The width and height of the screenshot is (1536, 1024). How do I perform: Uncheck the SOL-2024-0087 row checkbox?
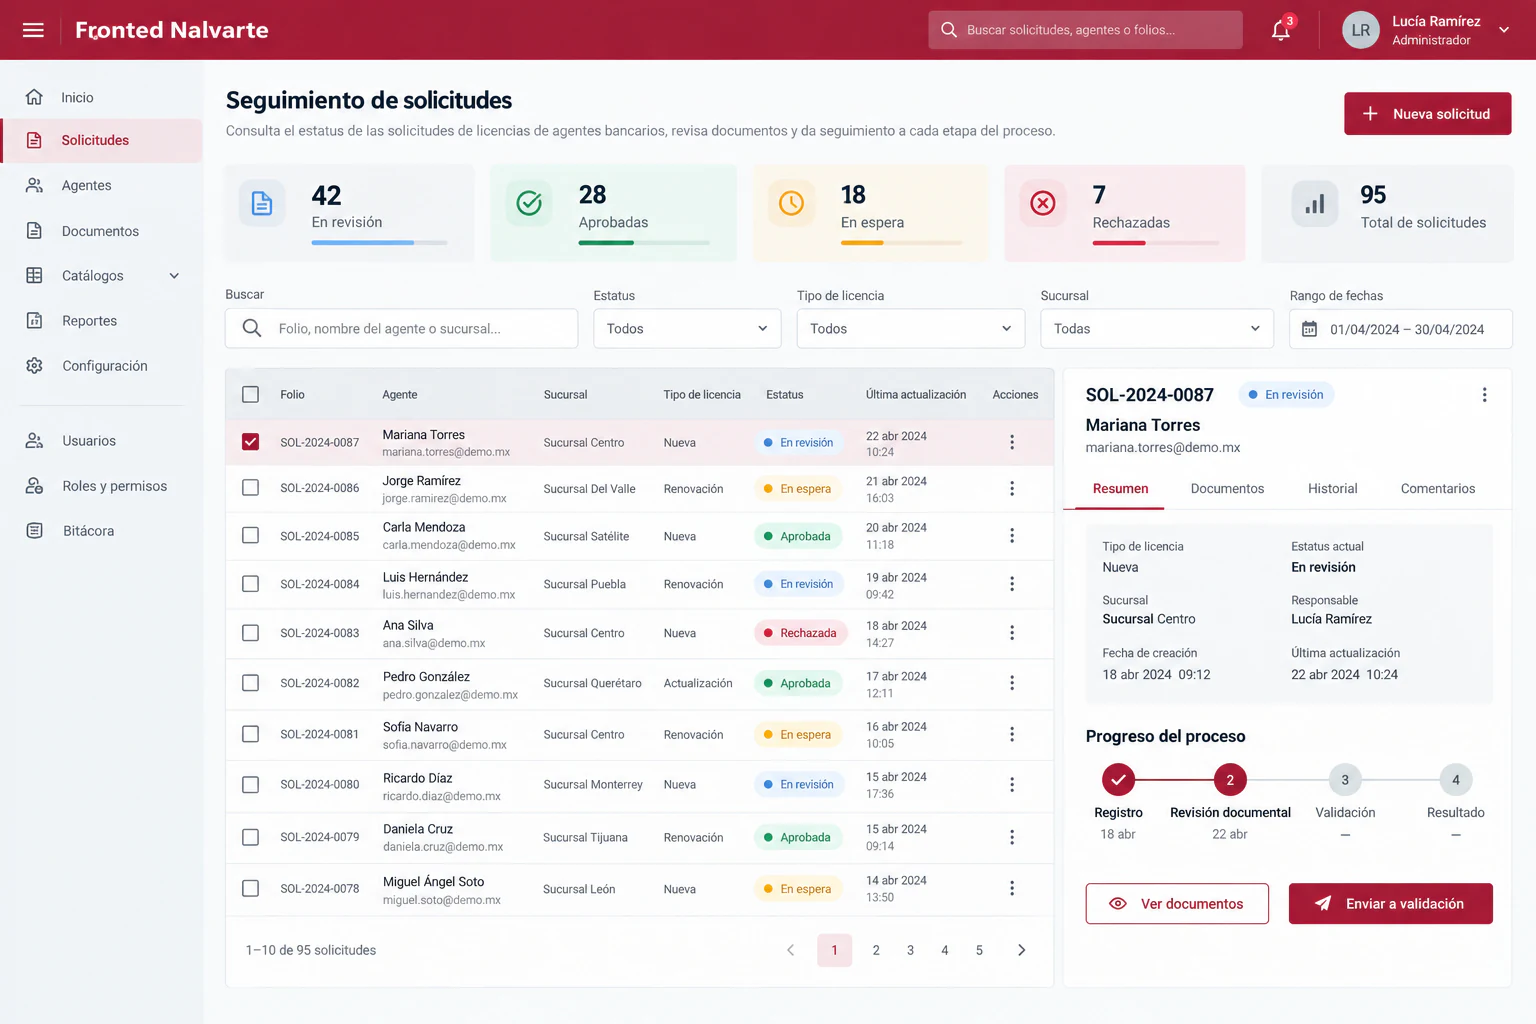[x=251, y=442]
